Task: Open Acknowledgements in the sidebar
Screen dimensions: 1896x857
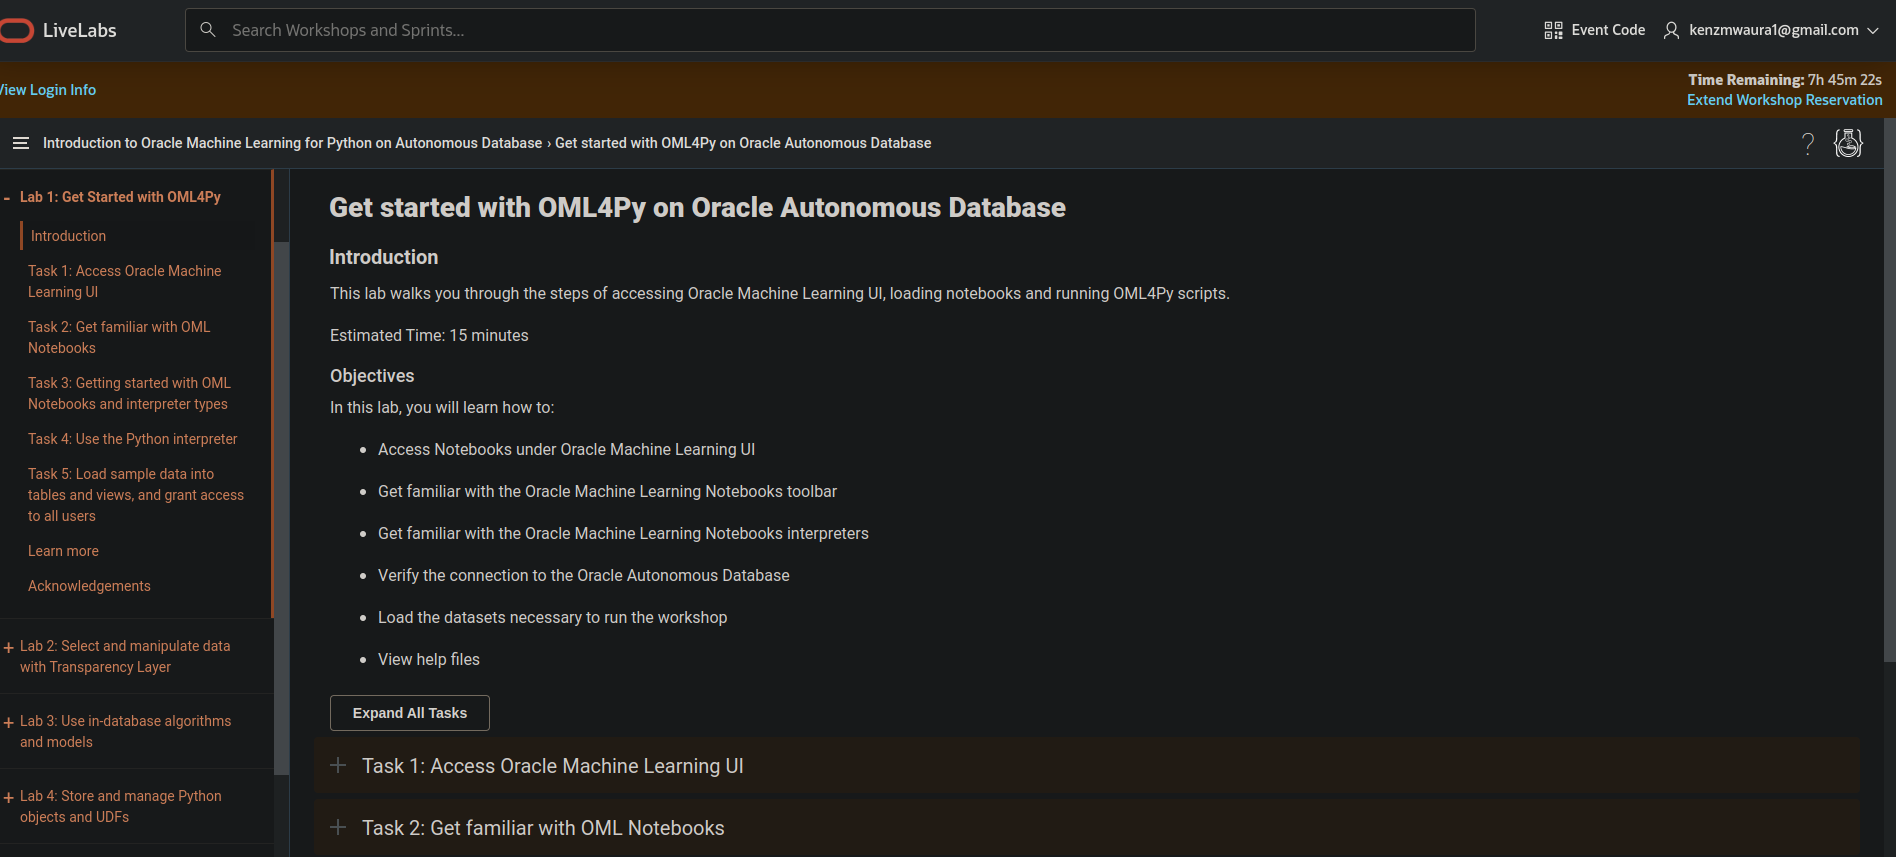Action: [89, 586]
